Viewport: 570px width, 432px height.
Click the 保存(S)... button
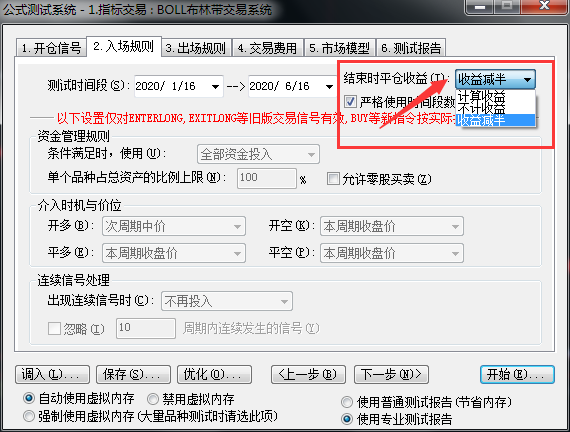click(133, 375)
